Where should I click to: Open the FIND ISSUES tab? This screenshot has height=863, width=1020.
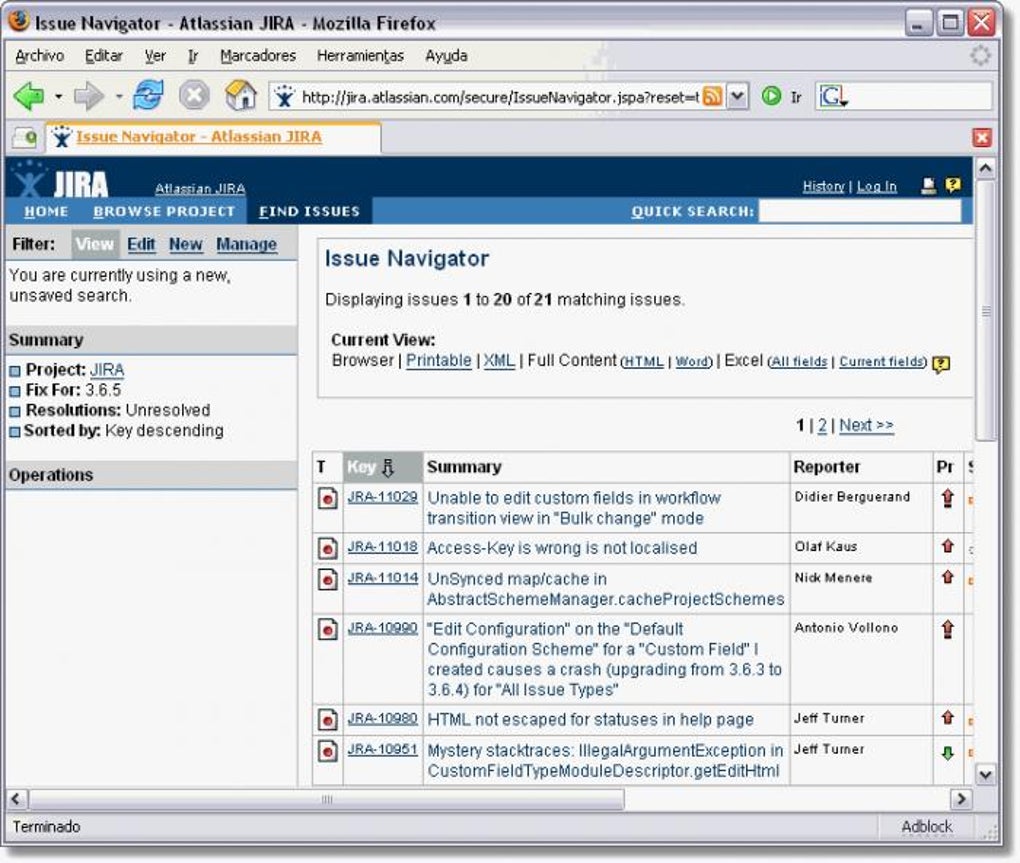tap(309, 211)
